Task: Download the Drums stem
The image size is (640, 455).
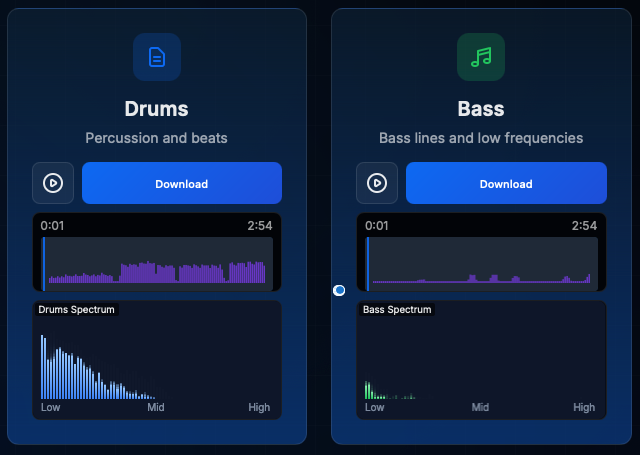Action: (x=182, y=183)
